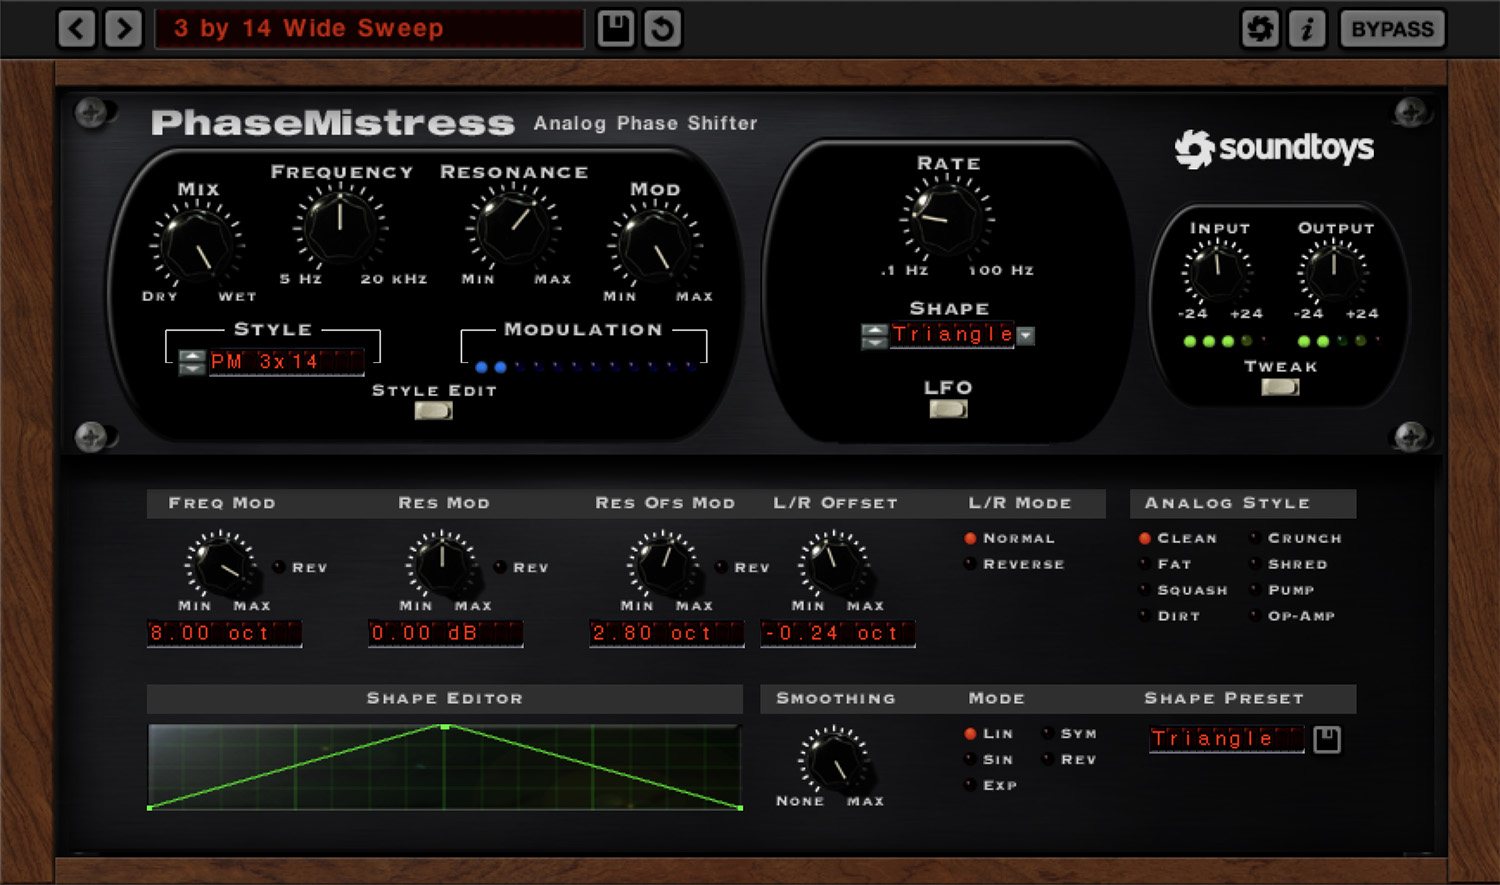
Task: Select Normal L/R mode
Action: pyautogui.click(x=970, y=538)
